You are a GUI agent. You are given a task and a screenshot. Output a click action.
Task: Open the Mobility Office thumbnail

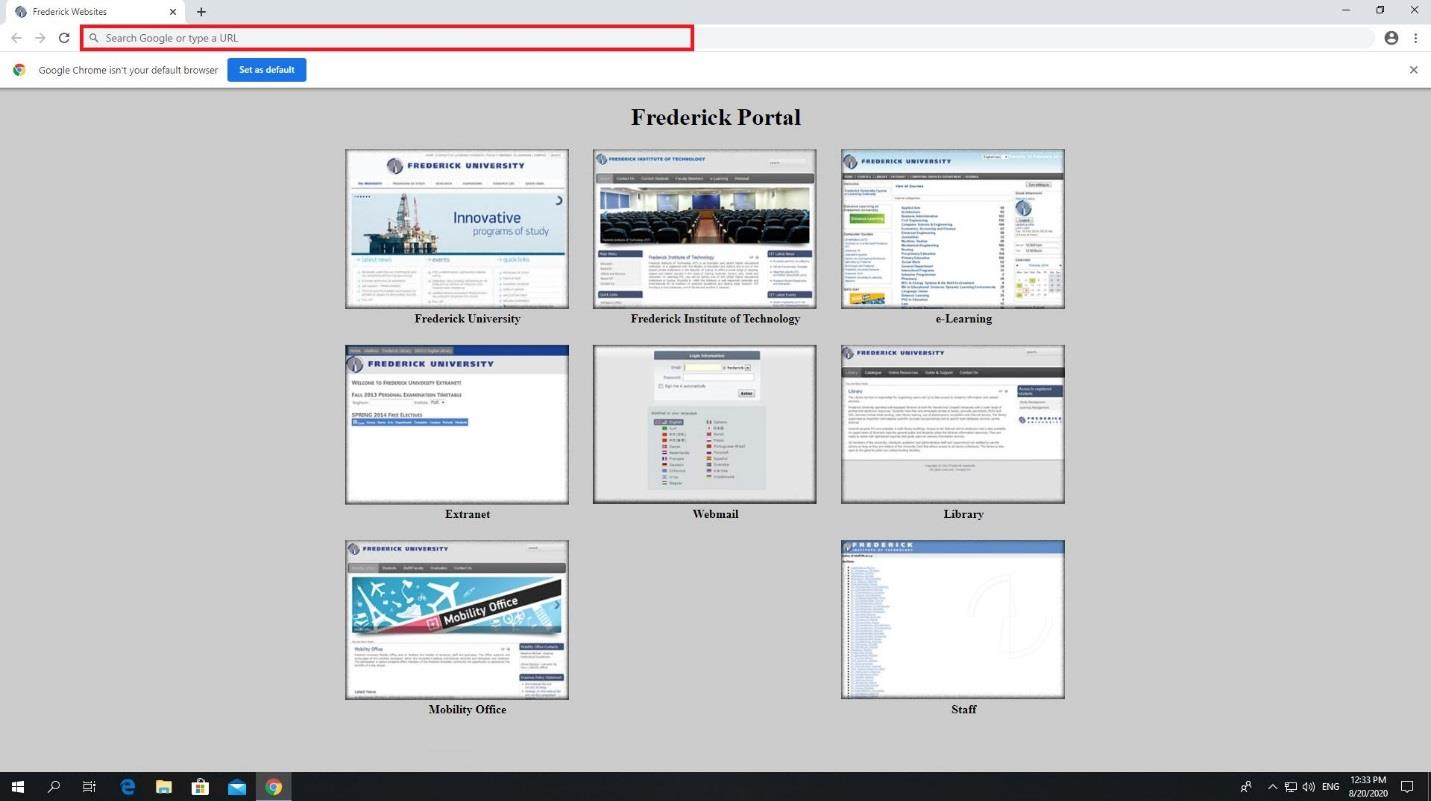pos(457,619)
